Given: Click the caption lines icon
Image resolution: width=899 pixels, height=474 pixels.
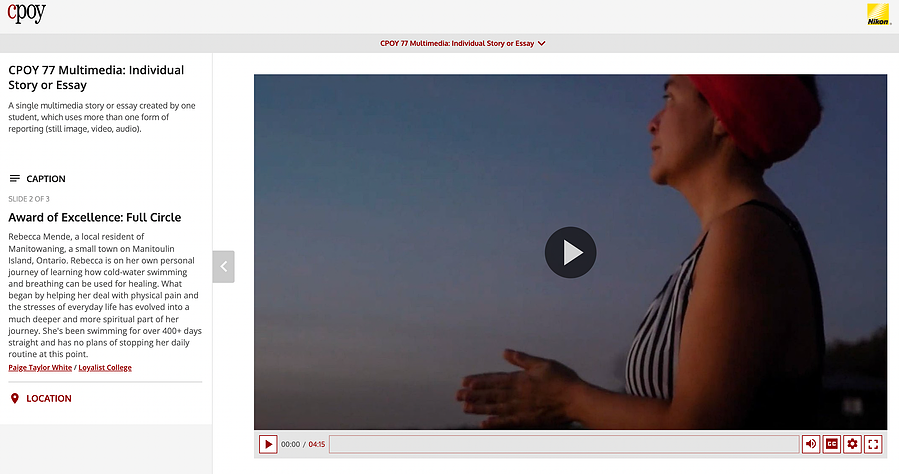Looking at the screenshot, I should click(x=15, y=179).
